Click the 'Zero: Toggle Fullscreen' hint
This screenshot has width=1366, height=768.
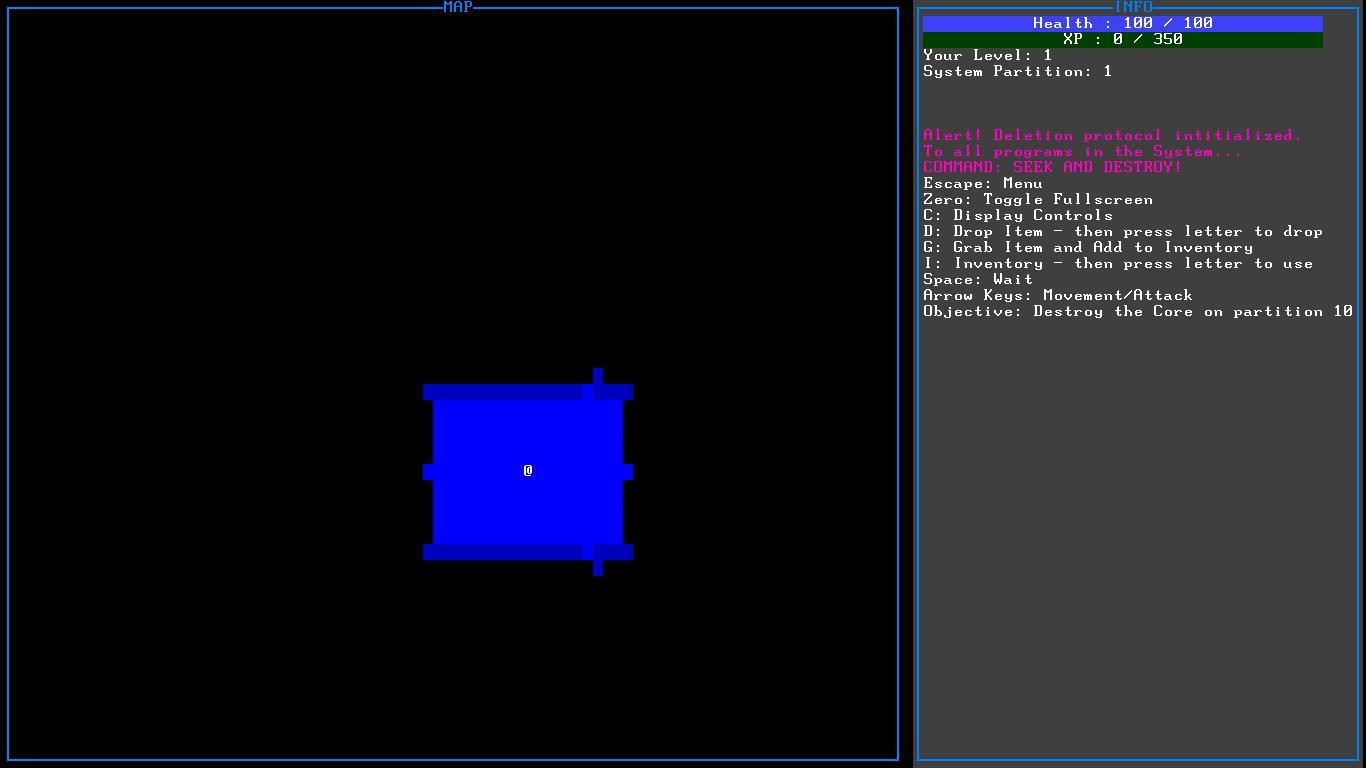coord(1038,199)
